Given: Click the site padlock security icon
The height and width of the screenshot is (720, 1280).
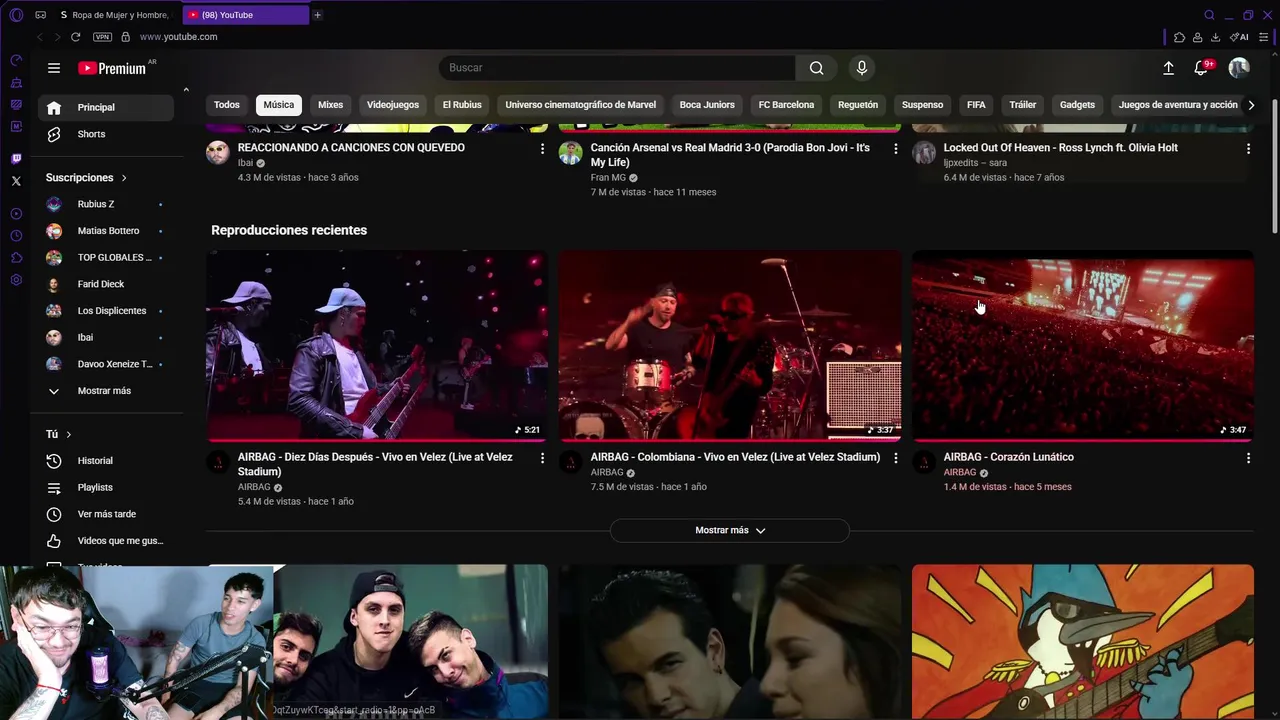Looking at the screenshot, I should pos(125,37).
